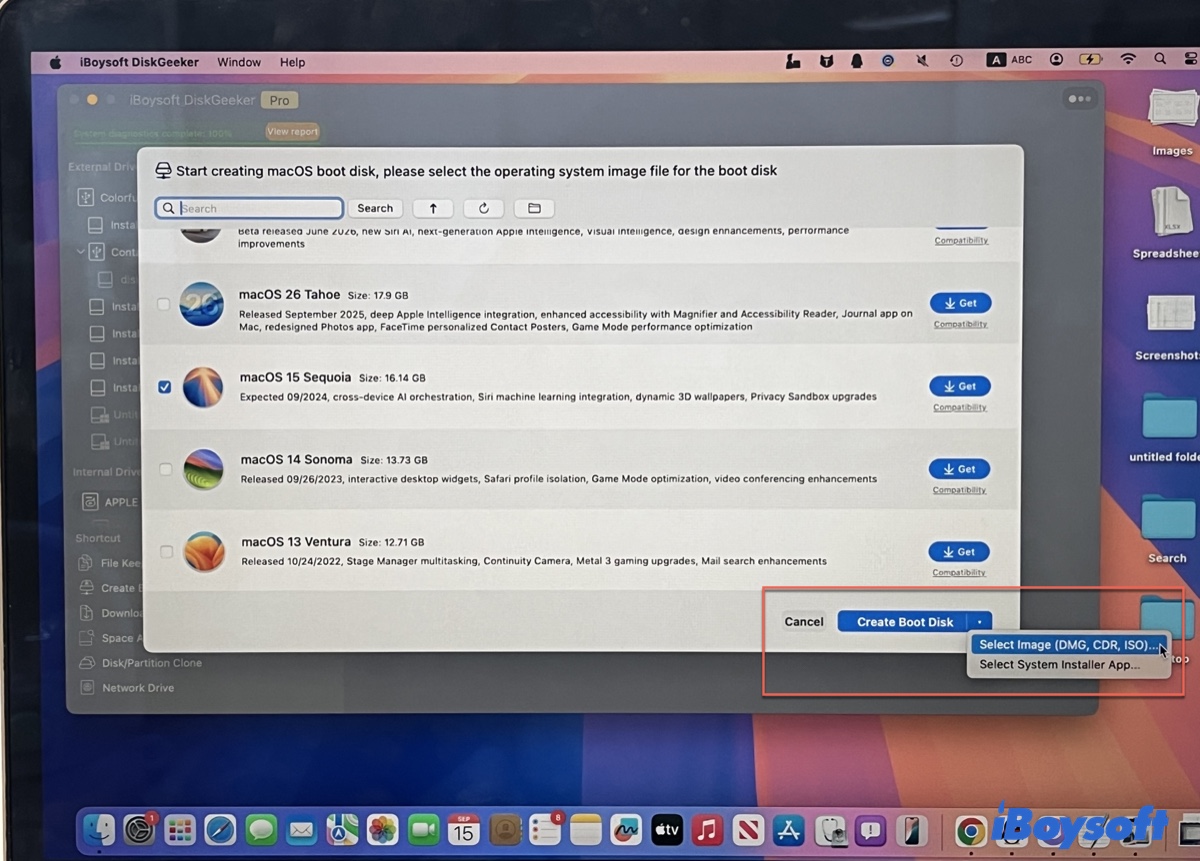
Task: Open Compatibility link under macOS 13 Ventura
Action: (959, 572)
